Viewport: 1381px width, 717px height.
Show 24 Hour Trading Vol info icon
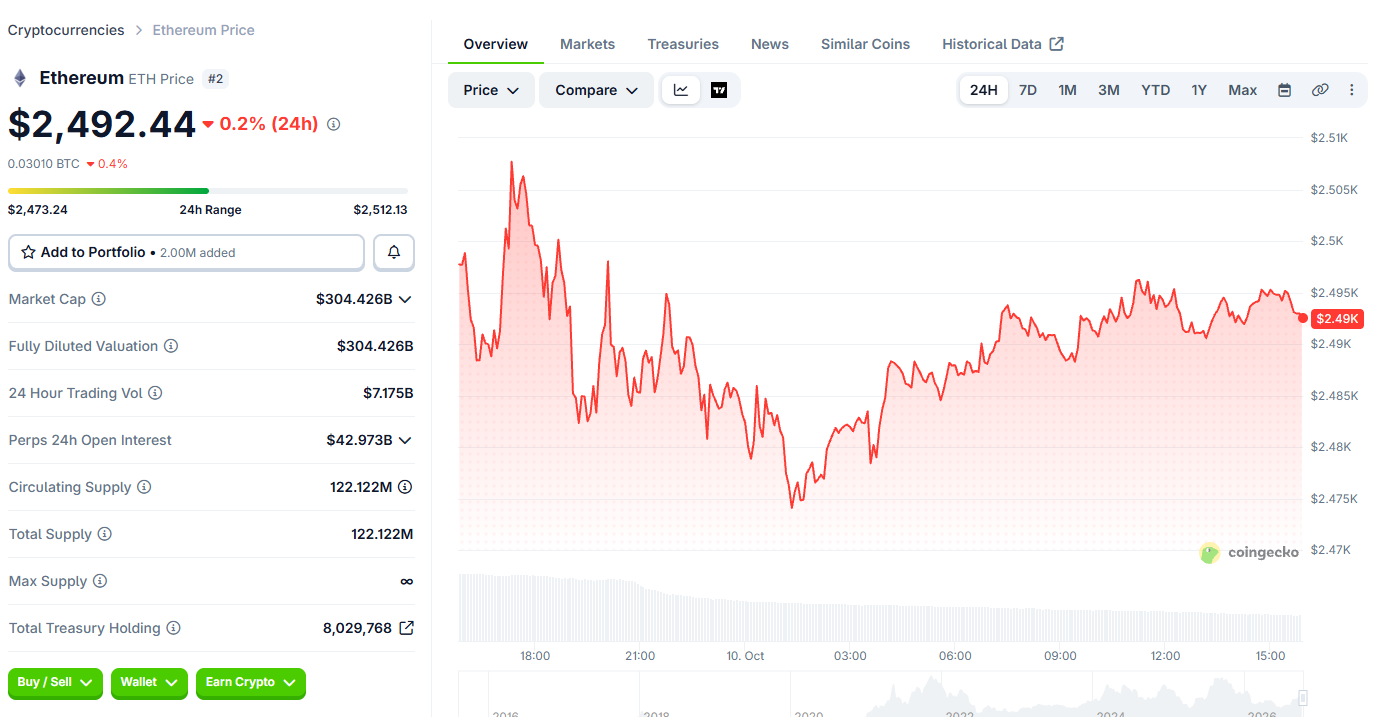coord(155,393)
